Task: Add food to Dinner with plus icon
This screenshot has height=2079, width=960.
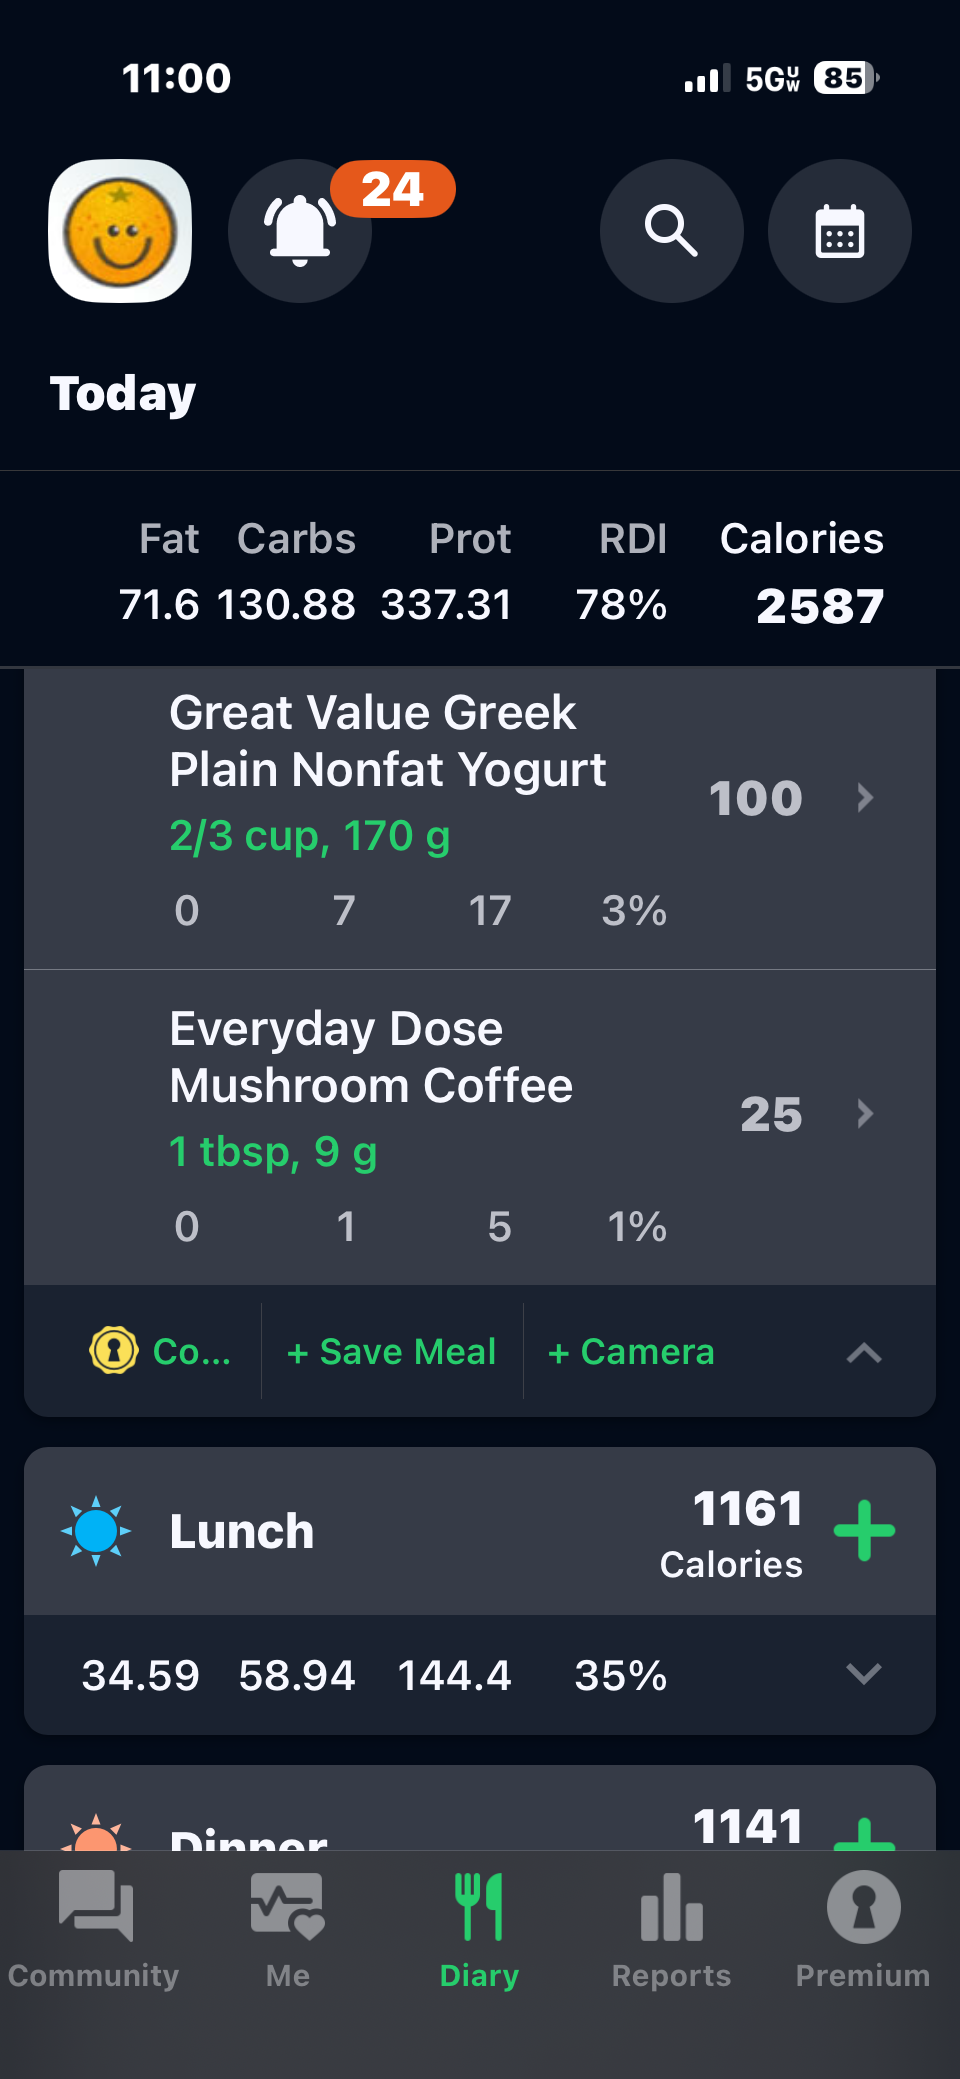Action: click(864, 1833)
